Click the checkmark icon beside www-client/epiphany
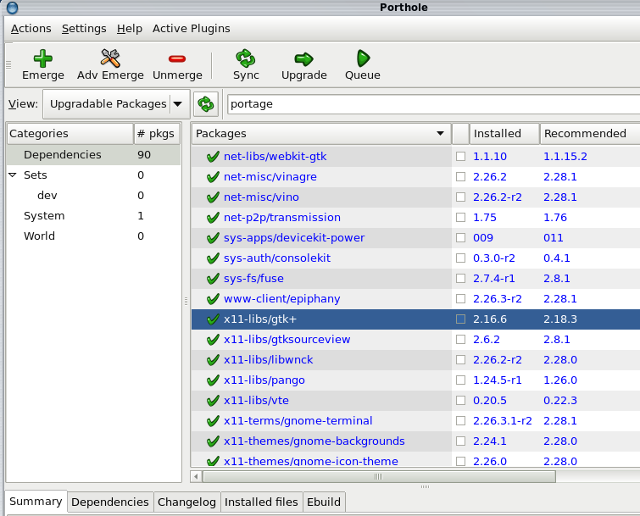640x516 pixels. point(213,299)
